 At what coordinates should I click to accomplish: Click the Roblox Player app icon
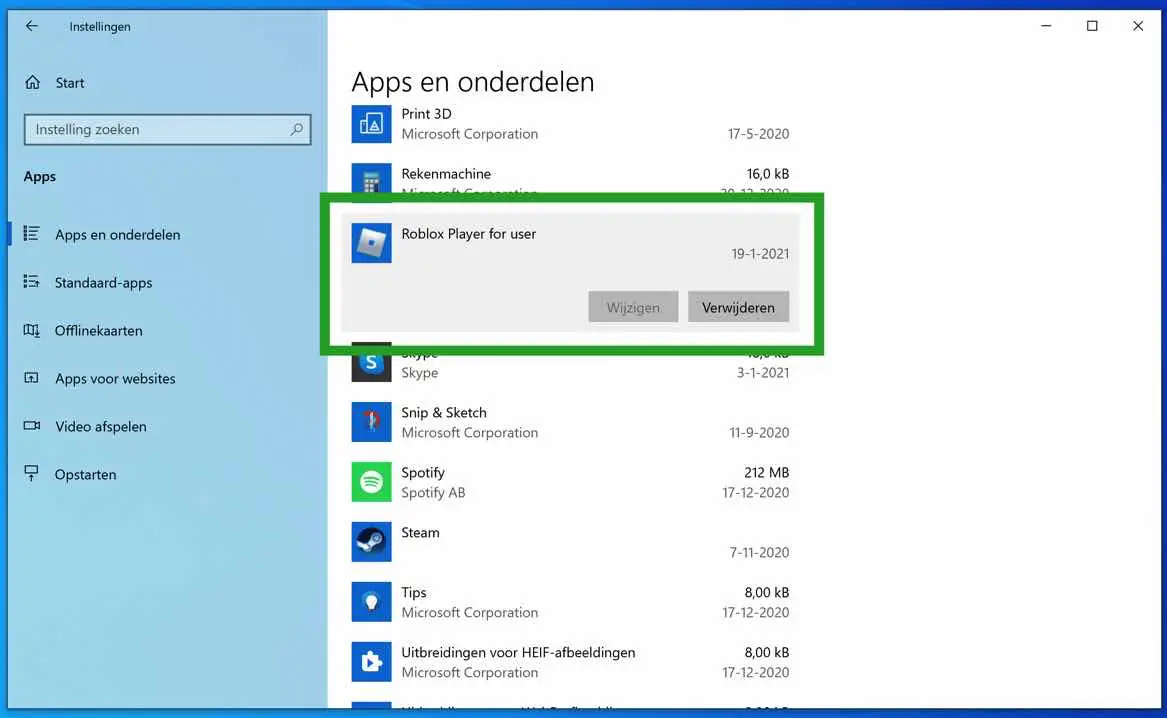(371, 243)
